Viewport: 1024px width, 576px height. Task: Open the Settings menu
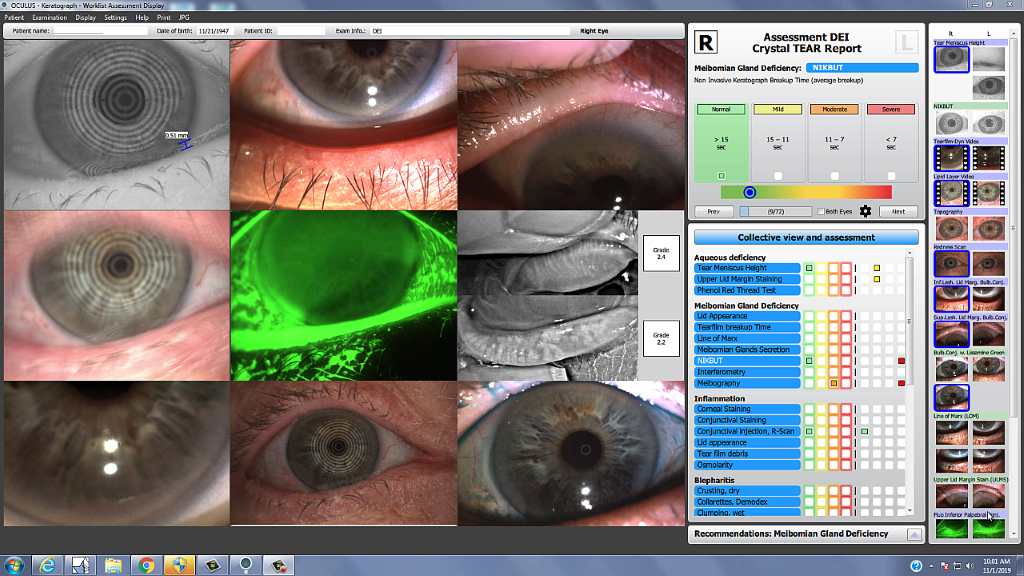coord(116,18)
